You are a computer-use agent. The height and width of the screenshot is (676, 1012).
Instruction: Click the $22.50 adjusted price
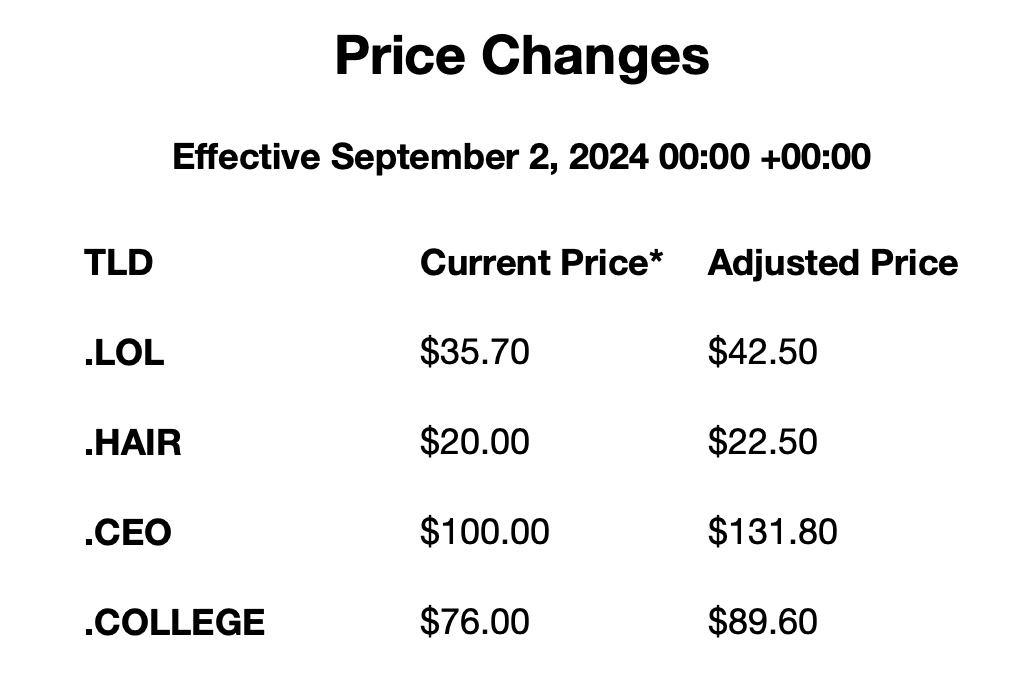click(x=762, y=442)
